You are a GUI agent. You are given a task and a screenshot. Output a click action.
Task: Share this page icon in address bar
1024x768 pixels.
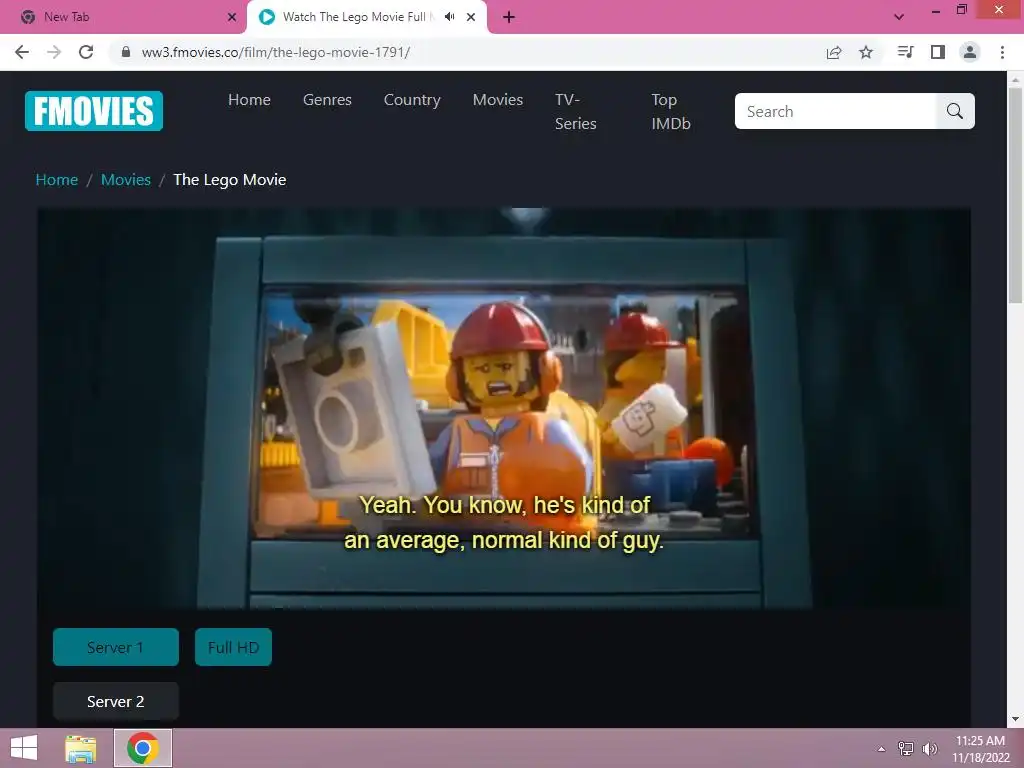834,52
